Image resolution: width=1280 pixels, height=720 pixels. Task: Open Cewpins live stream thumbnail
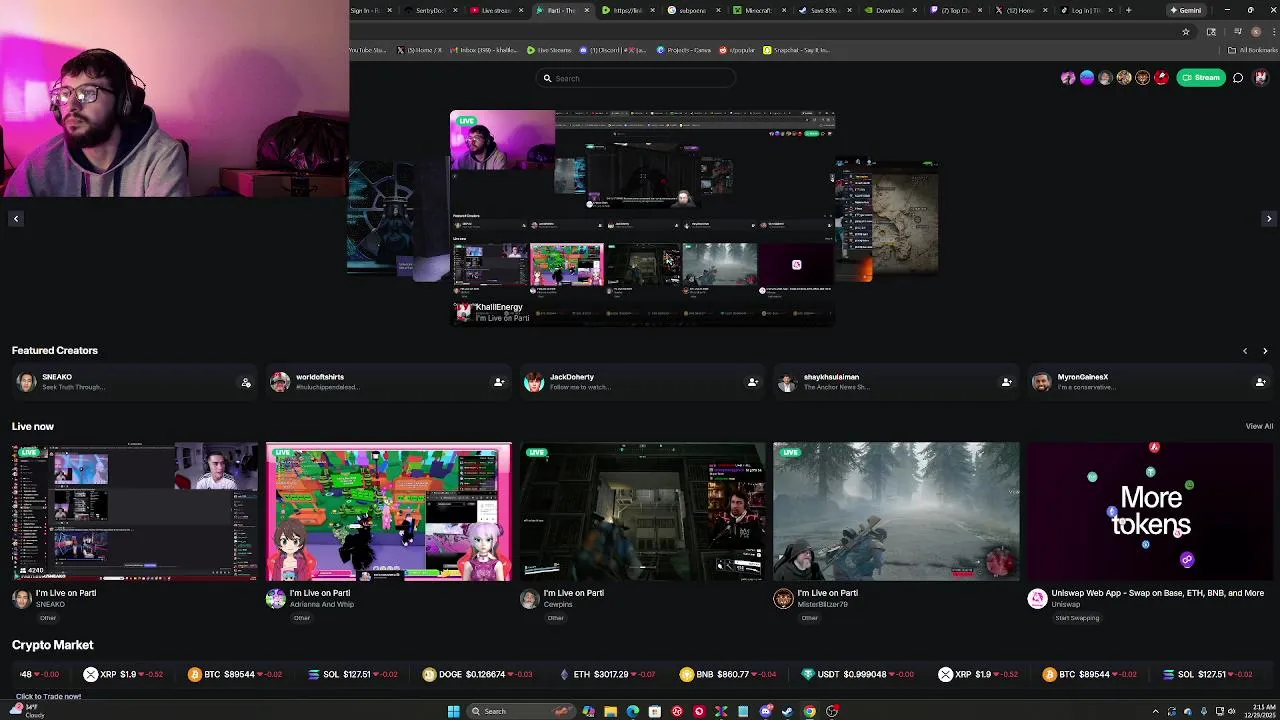click(x=643, y=511)
